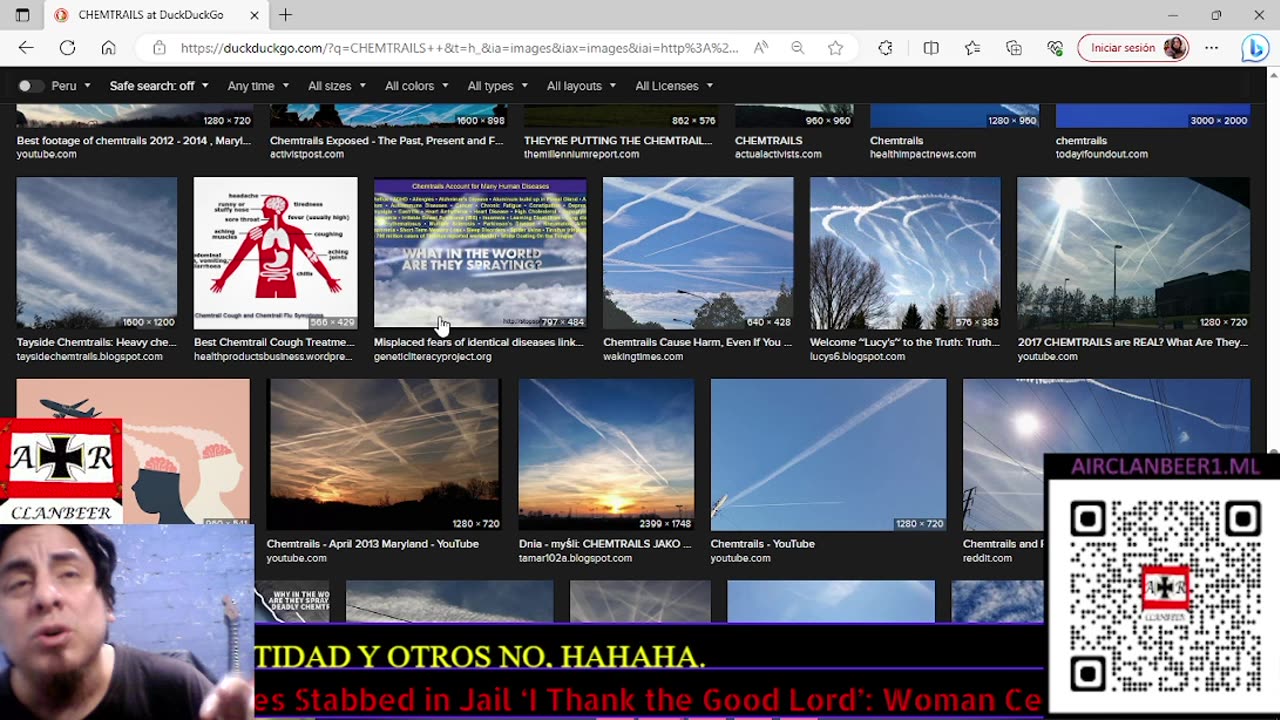Open the Bing Copilot sidebar icon
Viewport: 1280px width, 720px height.
1254,48
